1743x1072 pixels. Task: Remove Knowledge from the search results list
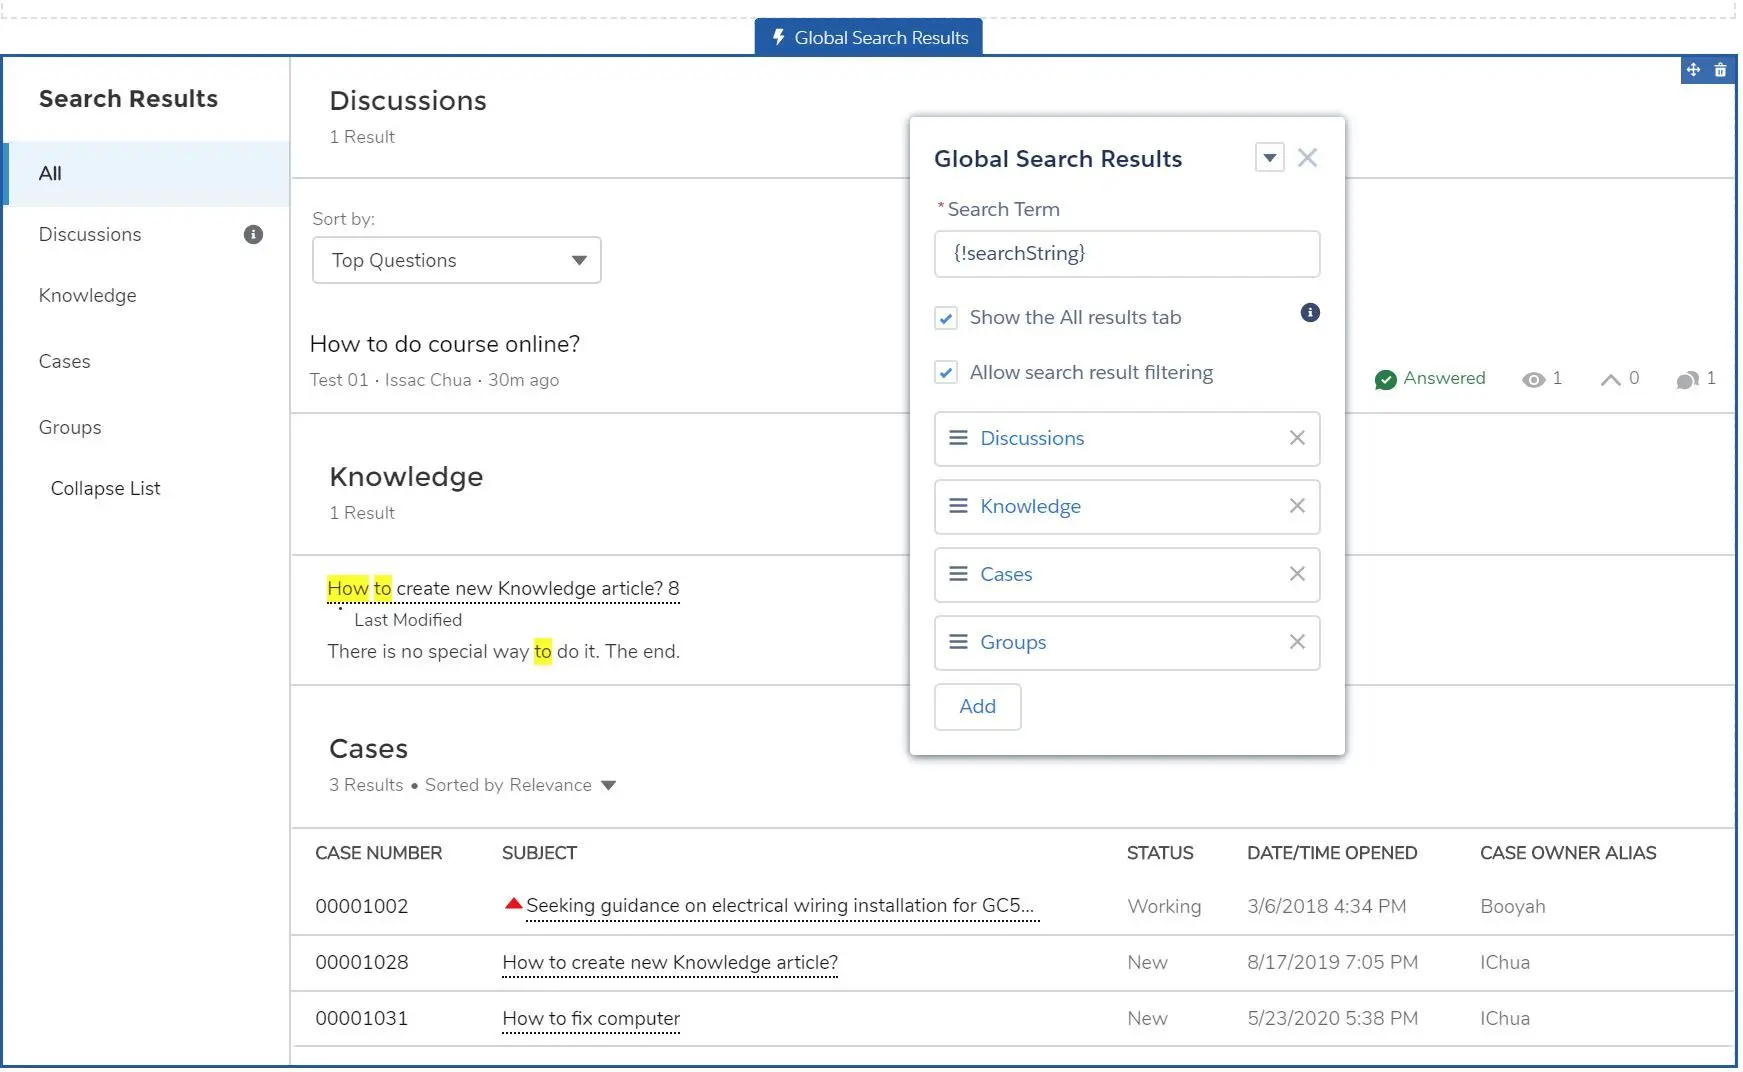click(1297, 506)
